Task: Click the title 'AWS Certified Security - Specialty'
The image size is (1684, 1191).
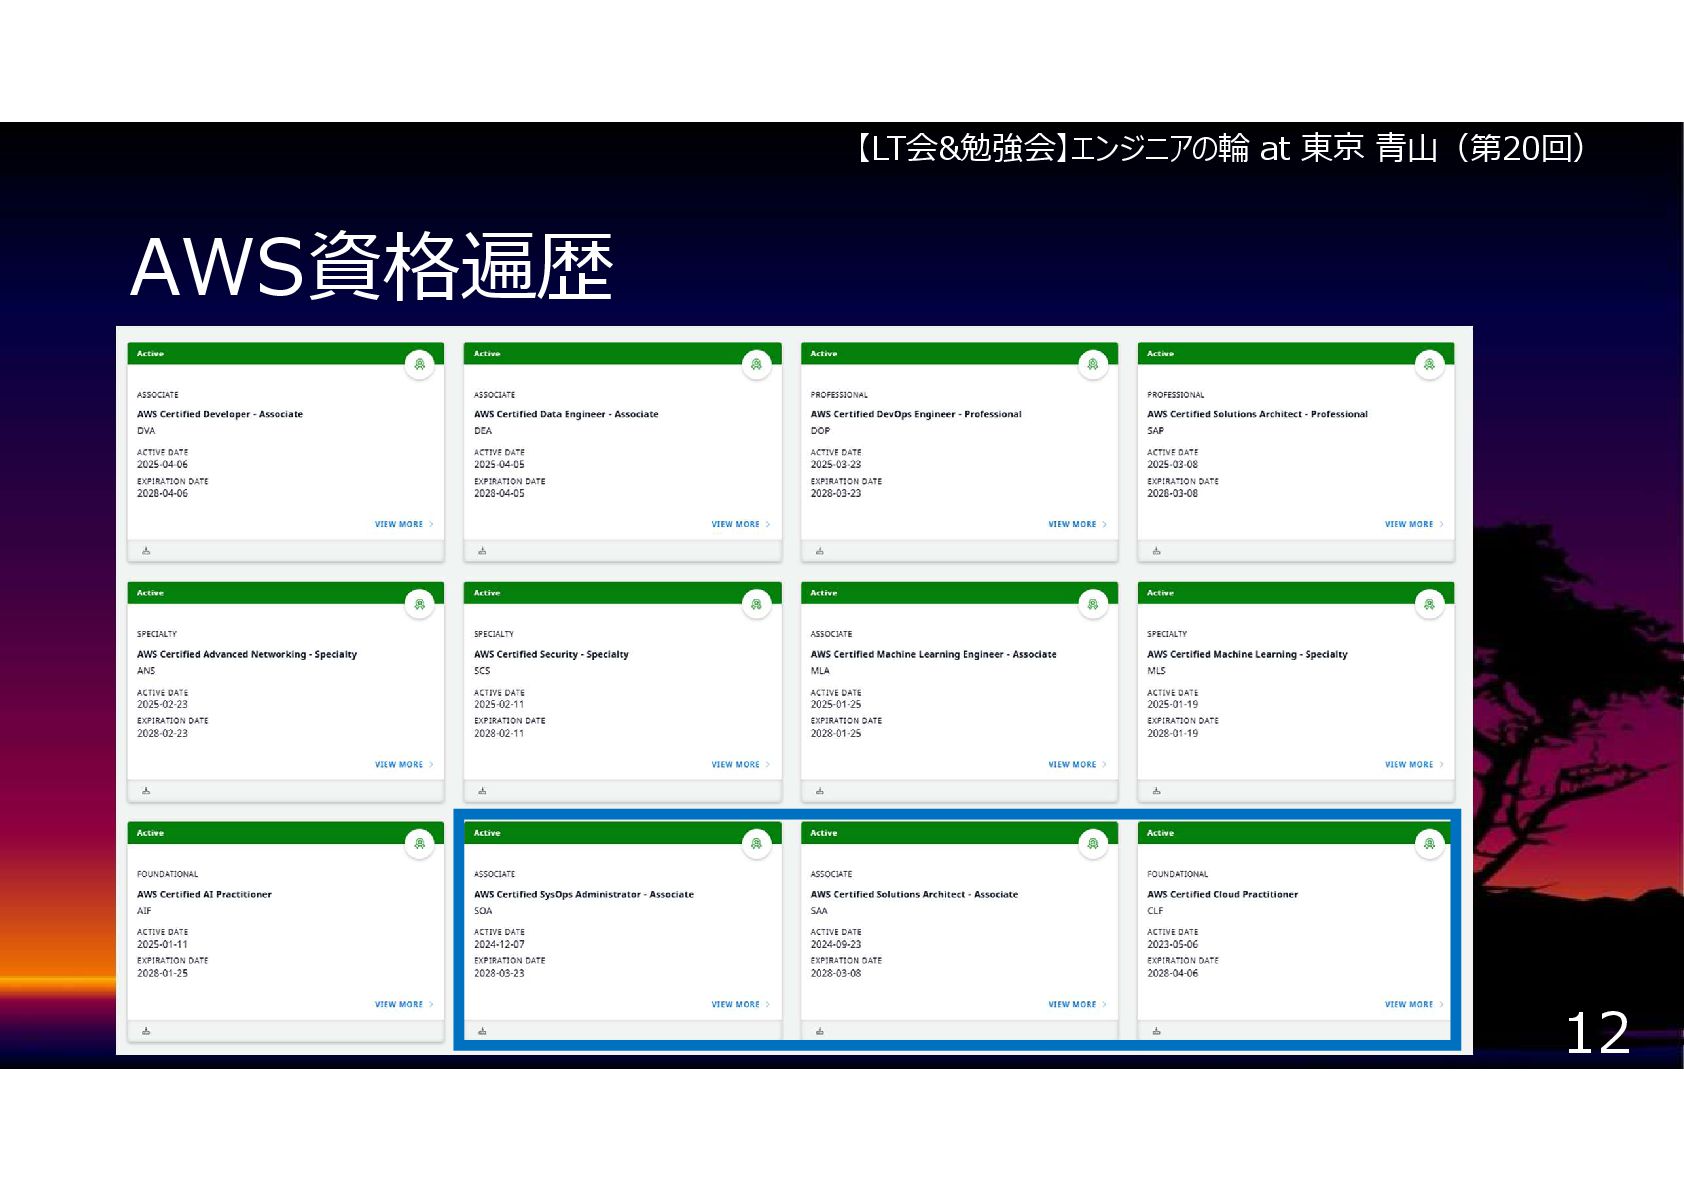Action: pos(551,654)
